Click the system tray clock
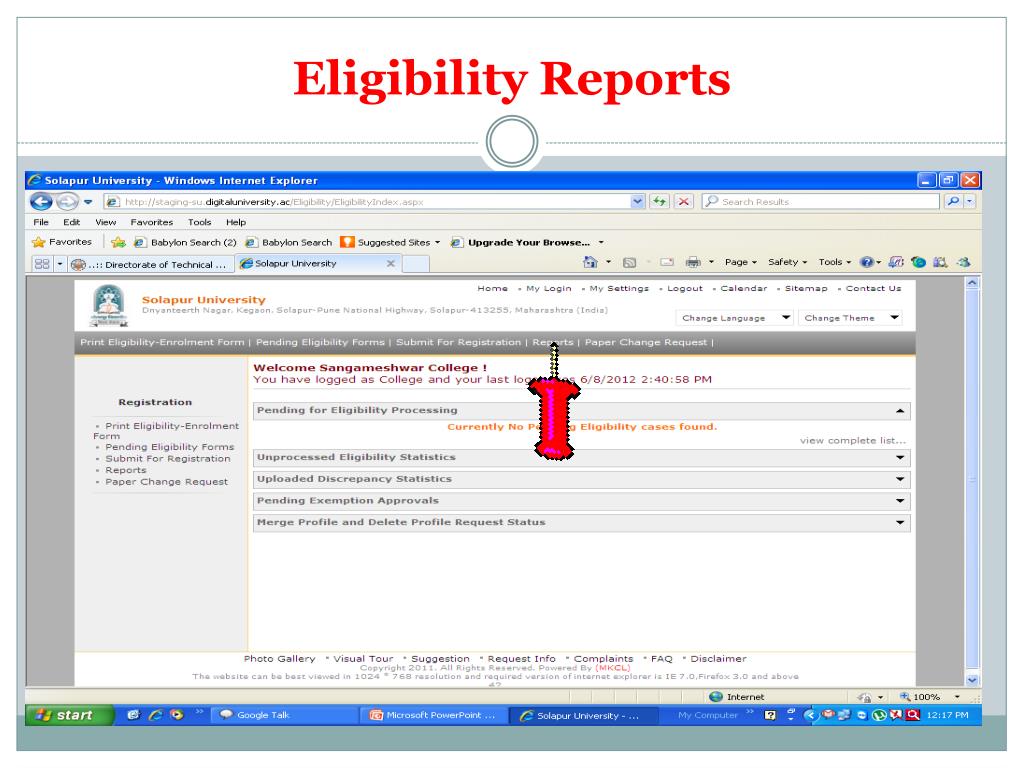 947,715
